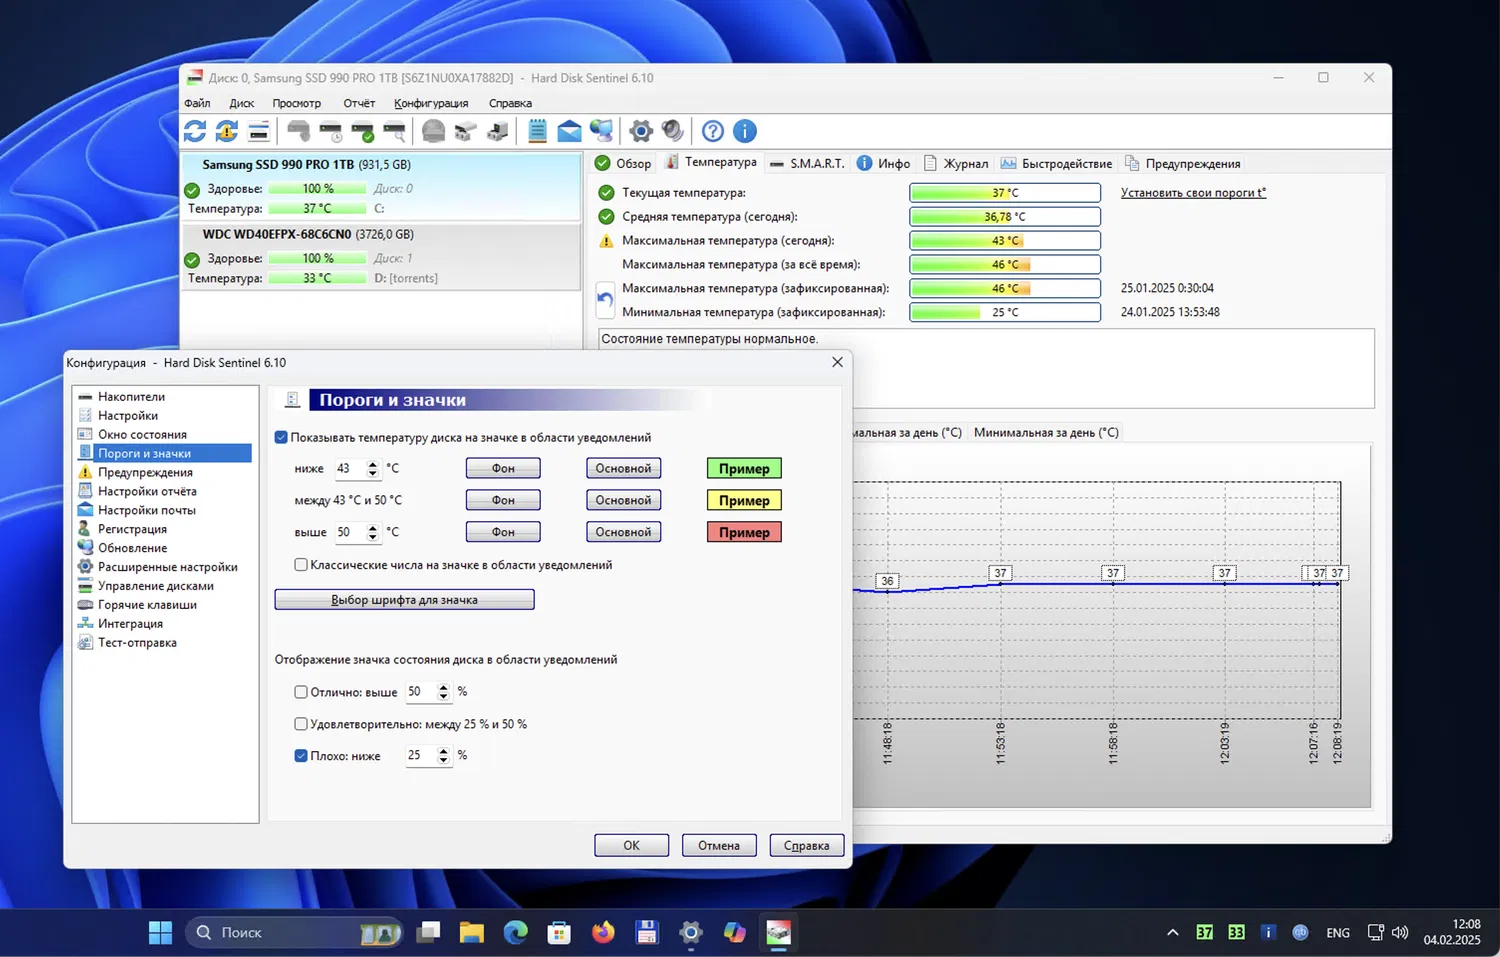Click the blue question mark help icon
The width and height of the screenshot is (1500, 957).
pos(713,131)
